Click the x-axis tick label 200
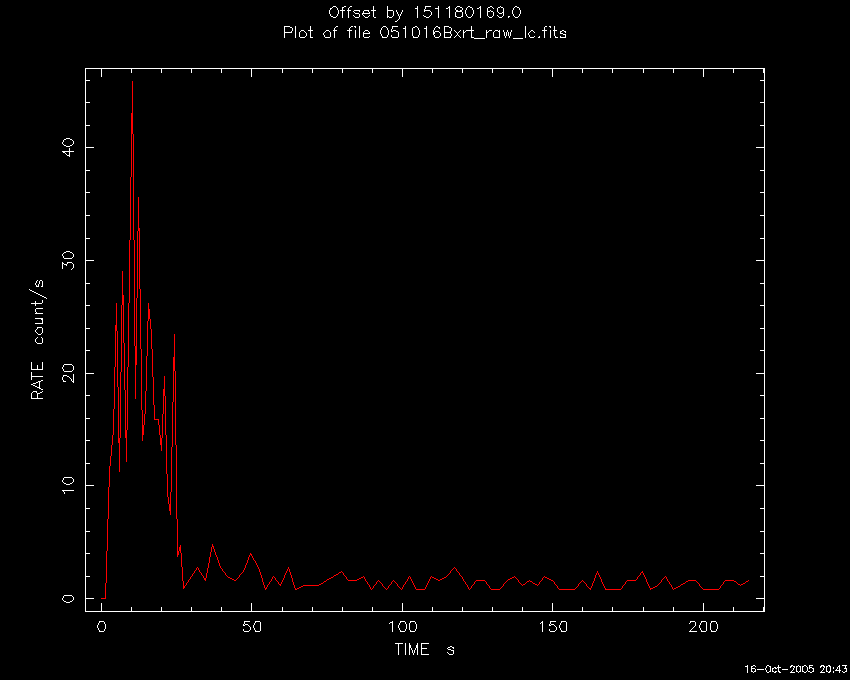The image size is (850, 680). 703,627
